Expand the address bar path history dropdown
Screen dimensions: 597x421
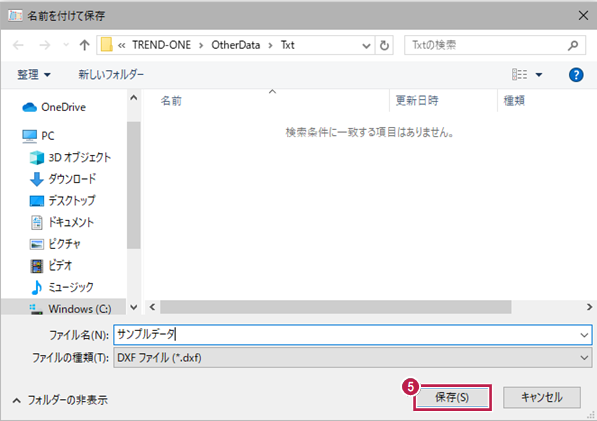click(x=366, y=46)
